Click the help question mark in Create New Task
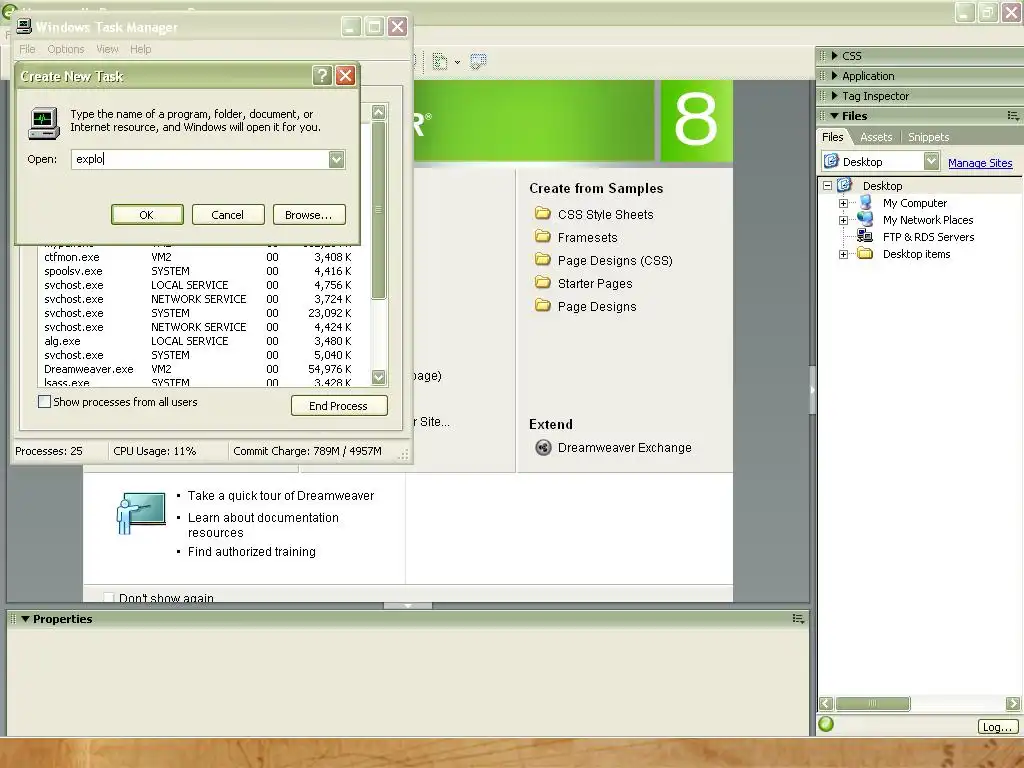Viewport: 1024px width, 768px height. 322,76
